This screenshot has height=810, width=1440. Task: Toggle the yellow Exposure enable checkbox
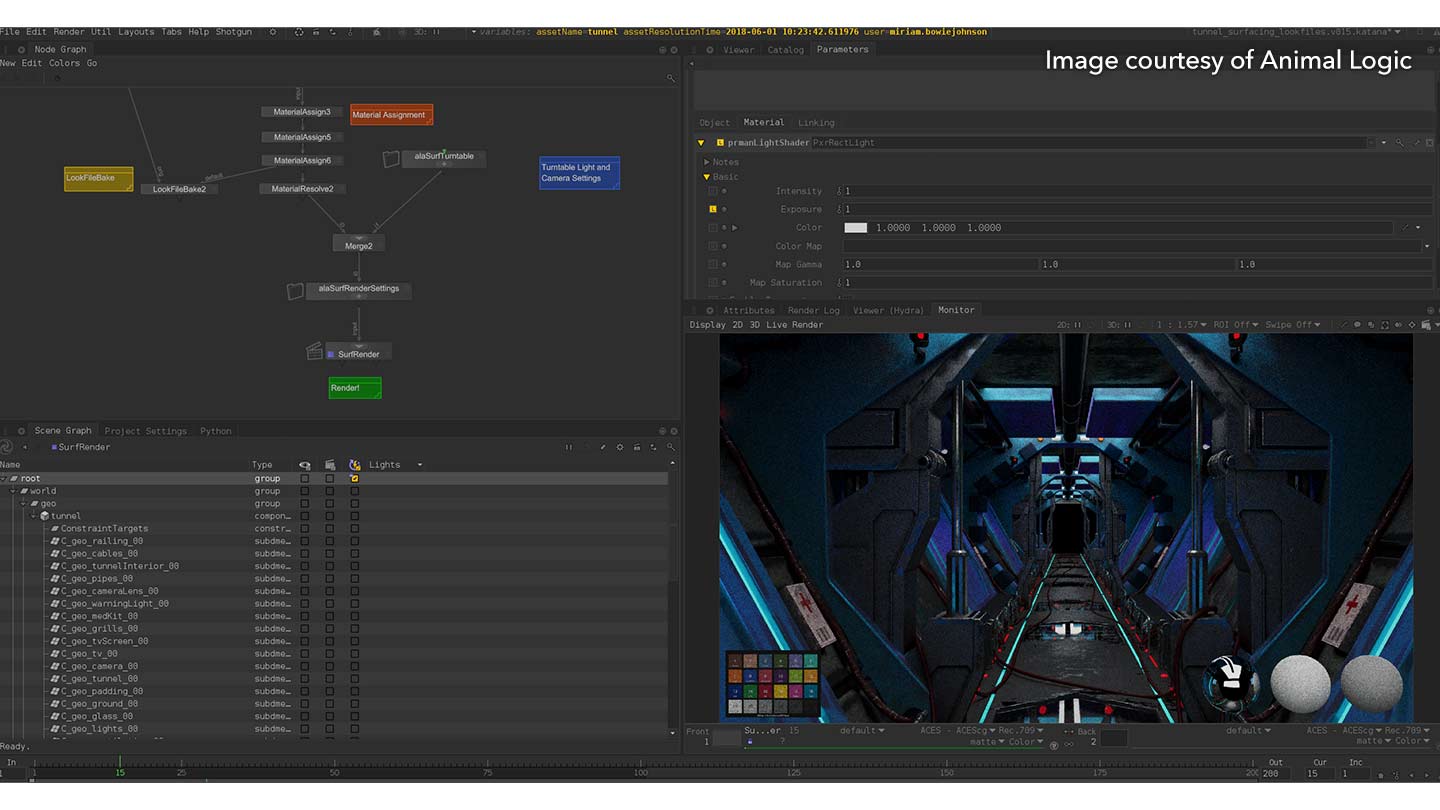click(x=713, y=209)
